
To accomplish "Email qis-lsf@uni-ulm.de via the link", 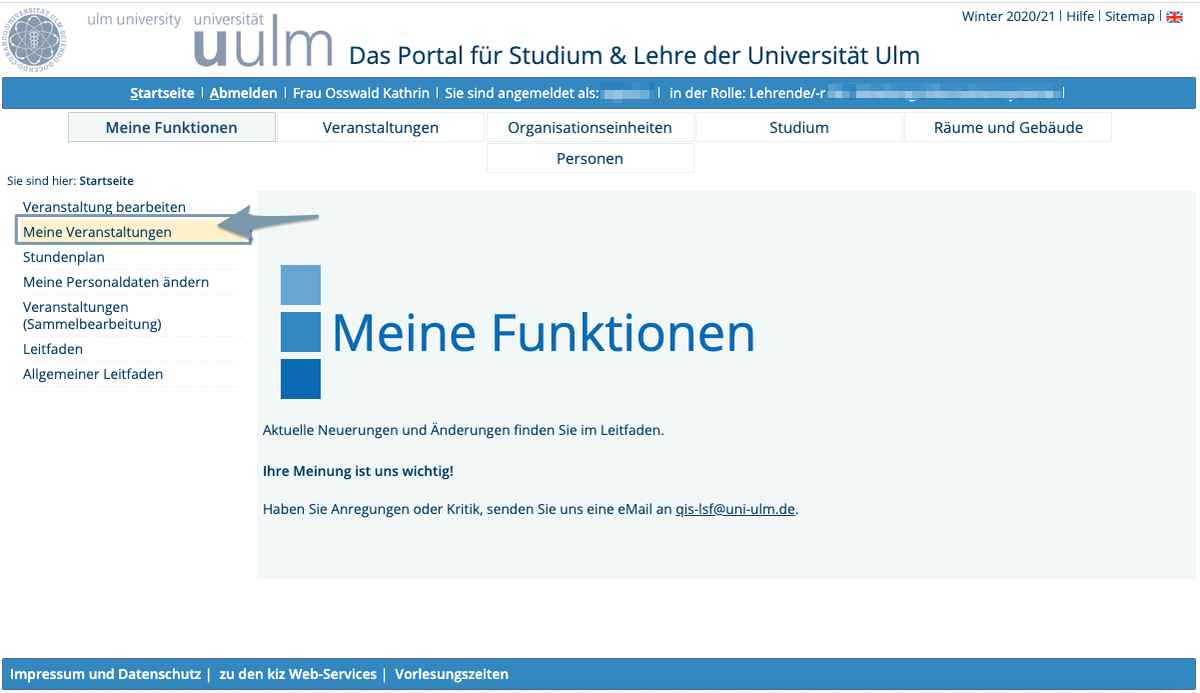I will click(x=735, y=509).
